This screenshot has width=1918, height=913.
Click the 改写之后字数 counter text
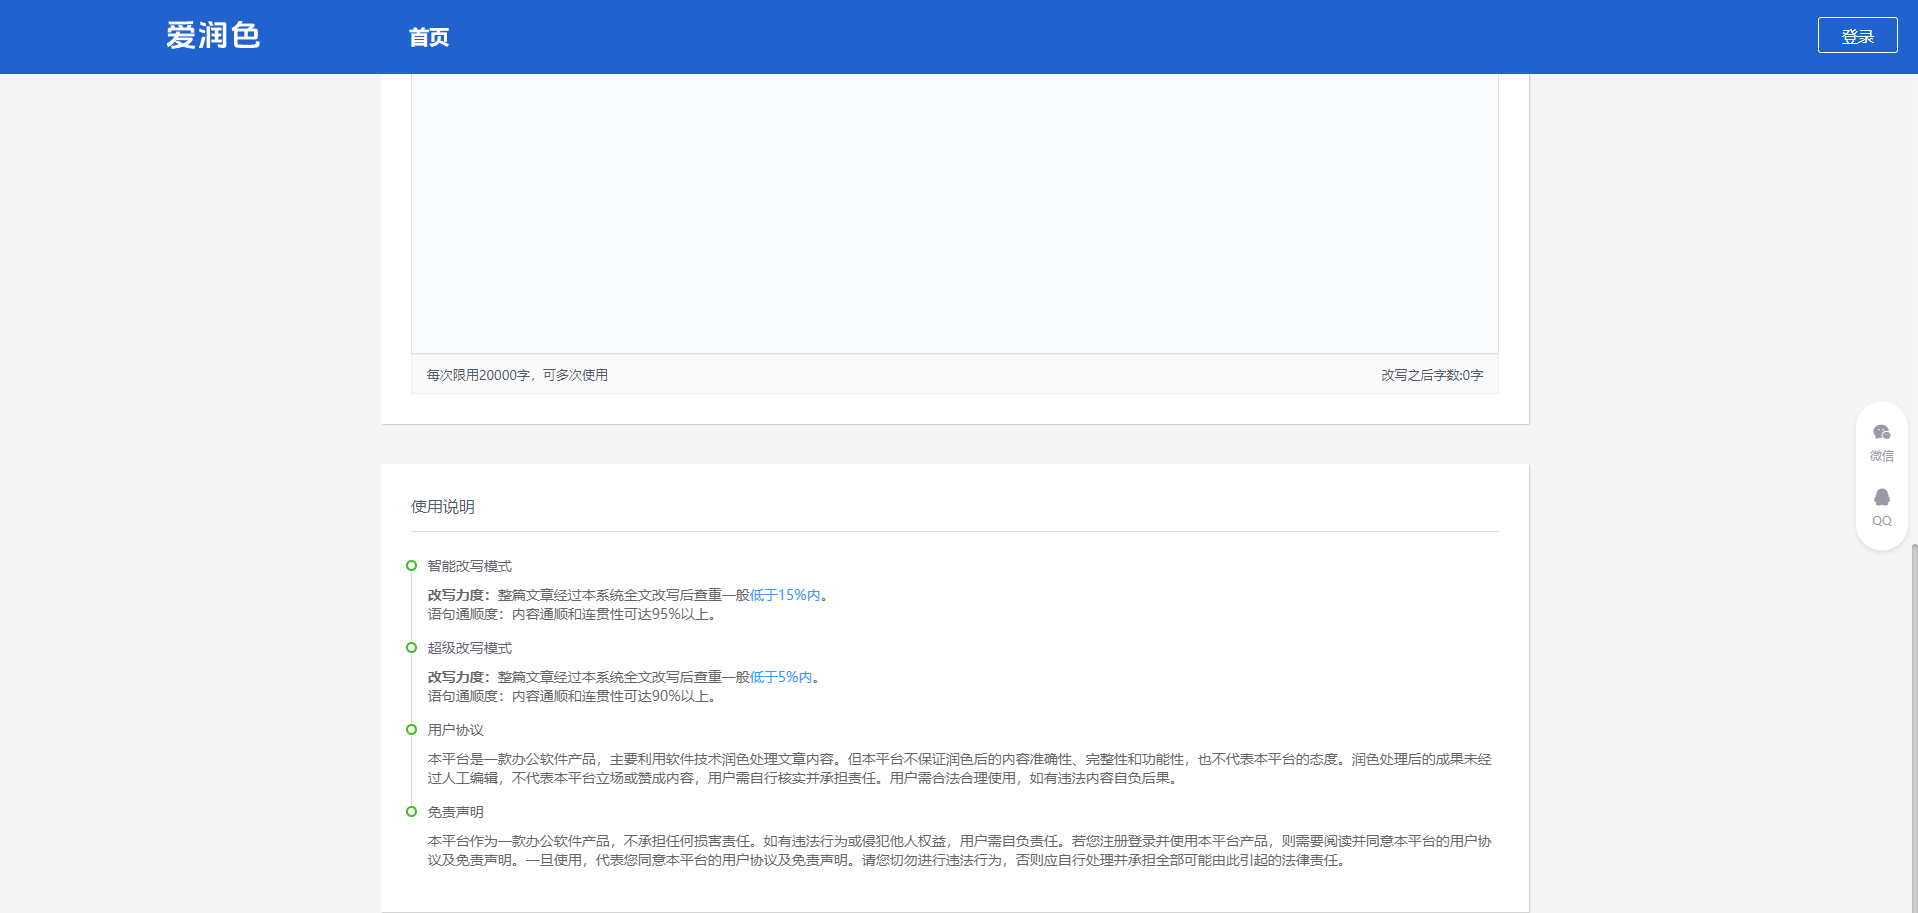(1432, 375)
